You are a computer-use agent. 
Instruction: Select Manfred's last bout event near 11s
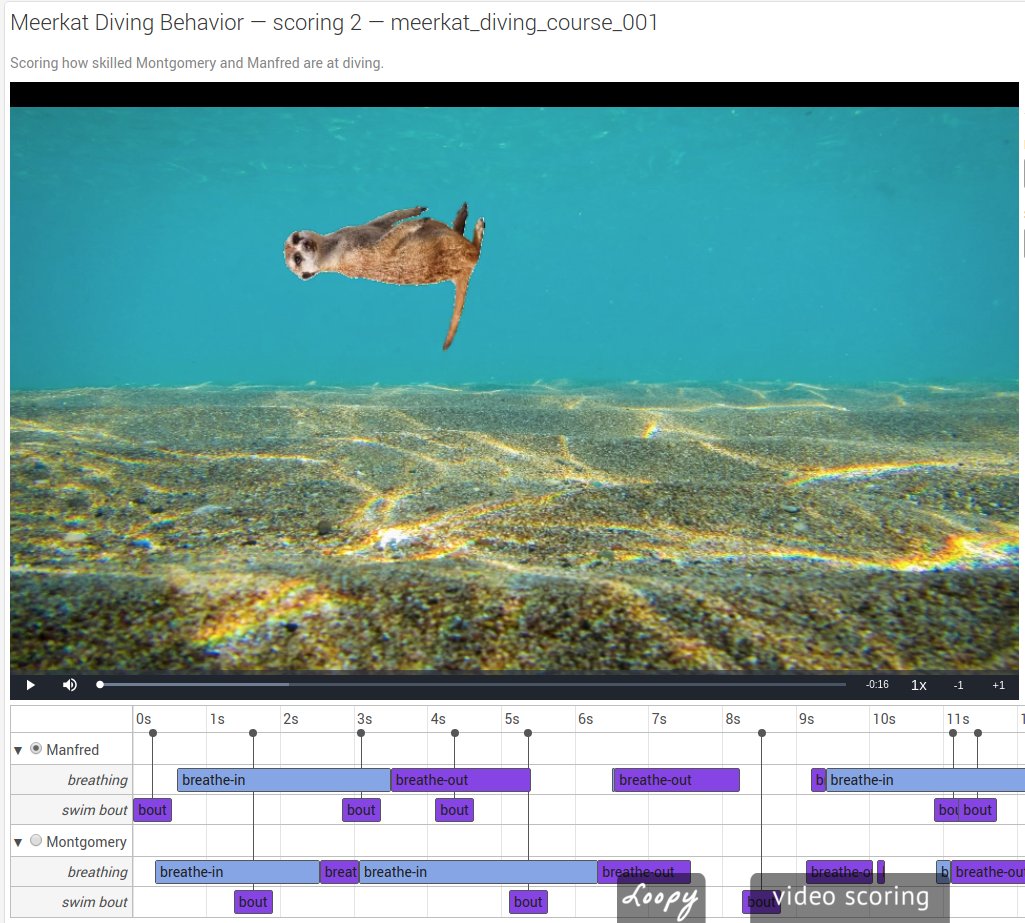(x=977, y=810)
